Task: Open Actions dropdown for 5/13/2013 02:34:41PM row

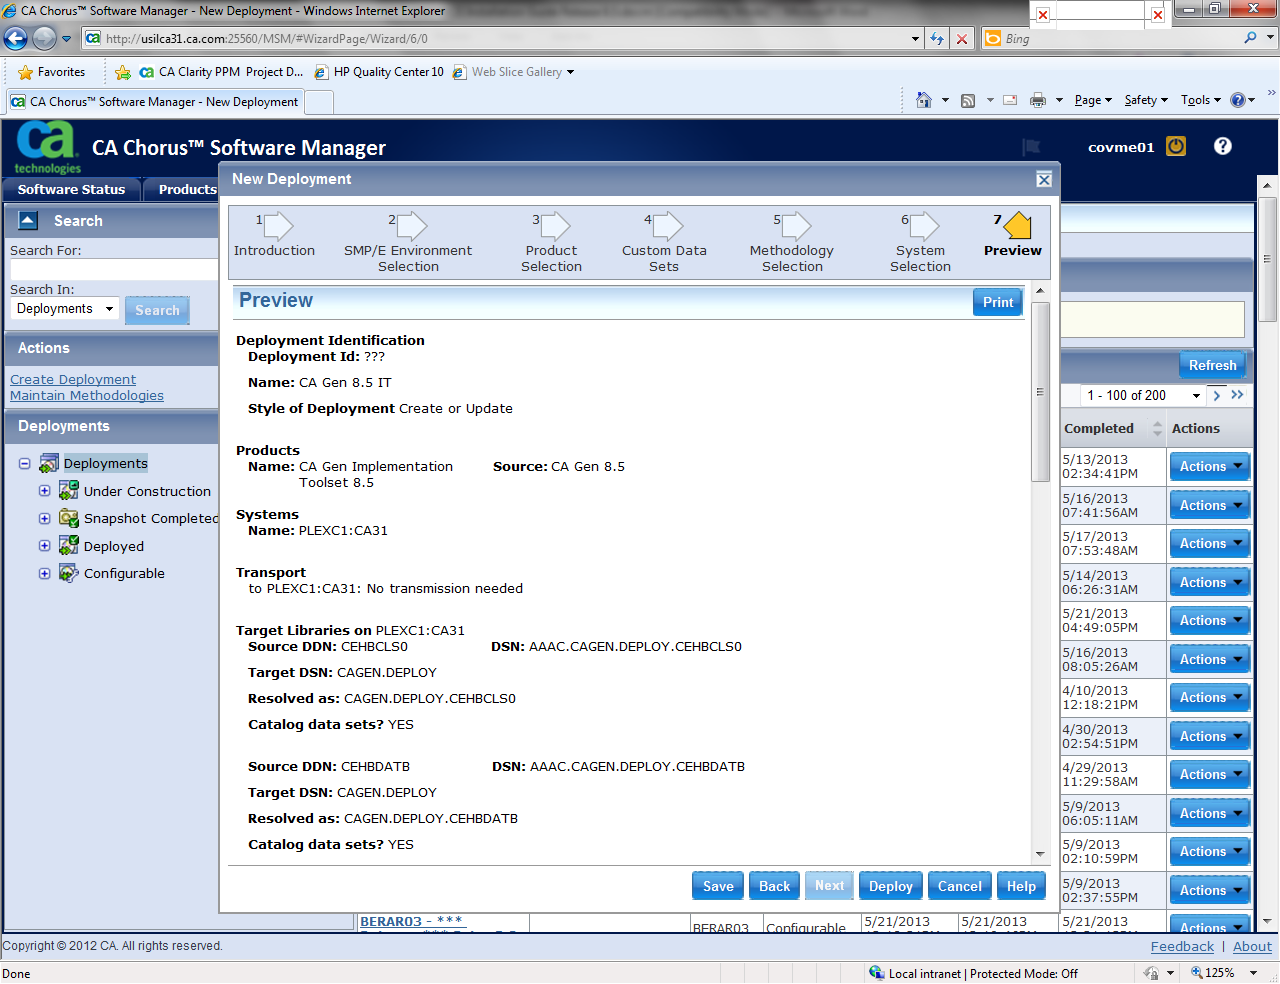Action: 1210,466
